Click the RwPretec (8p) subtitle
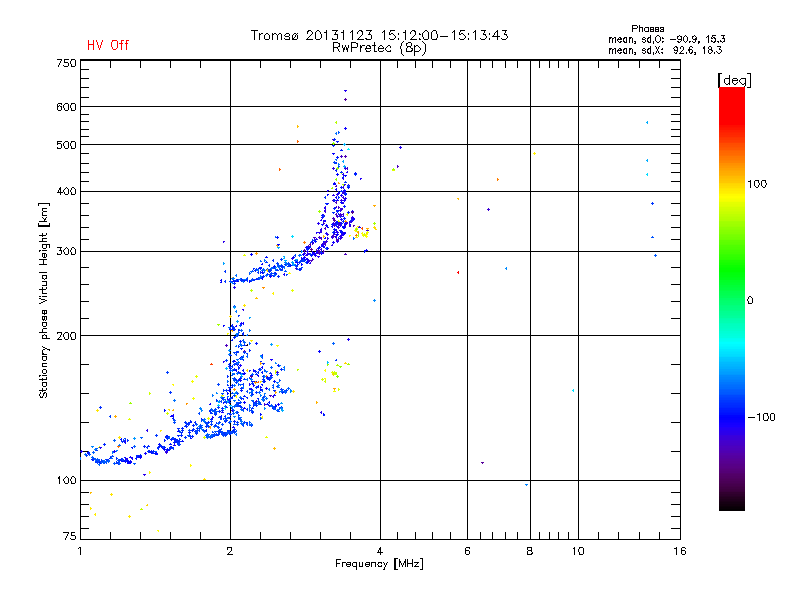 point(379,48)
